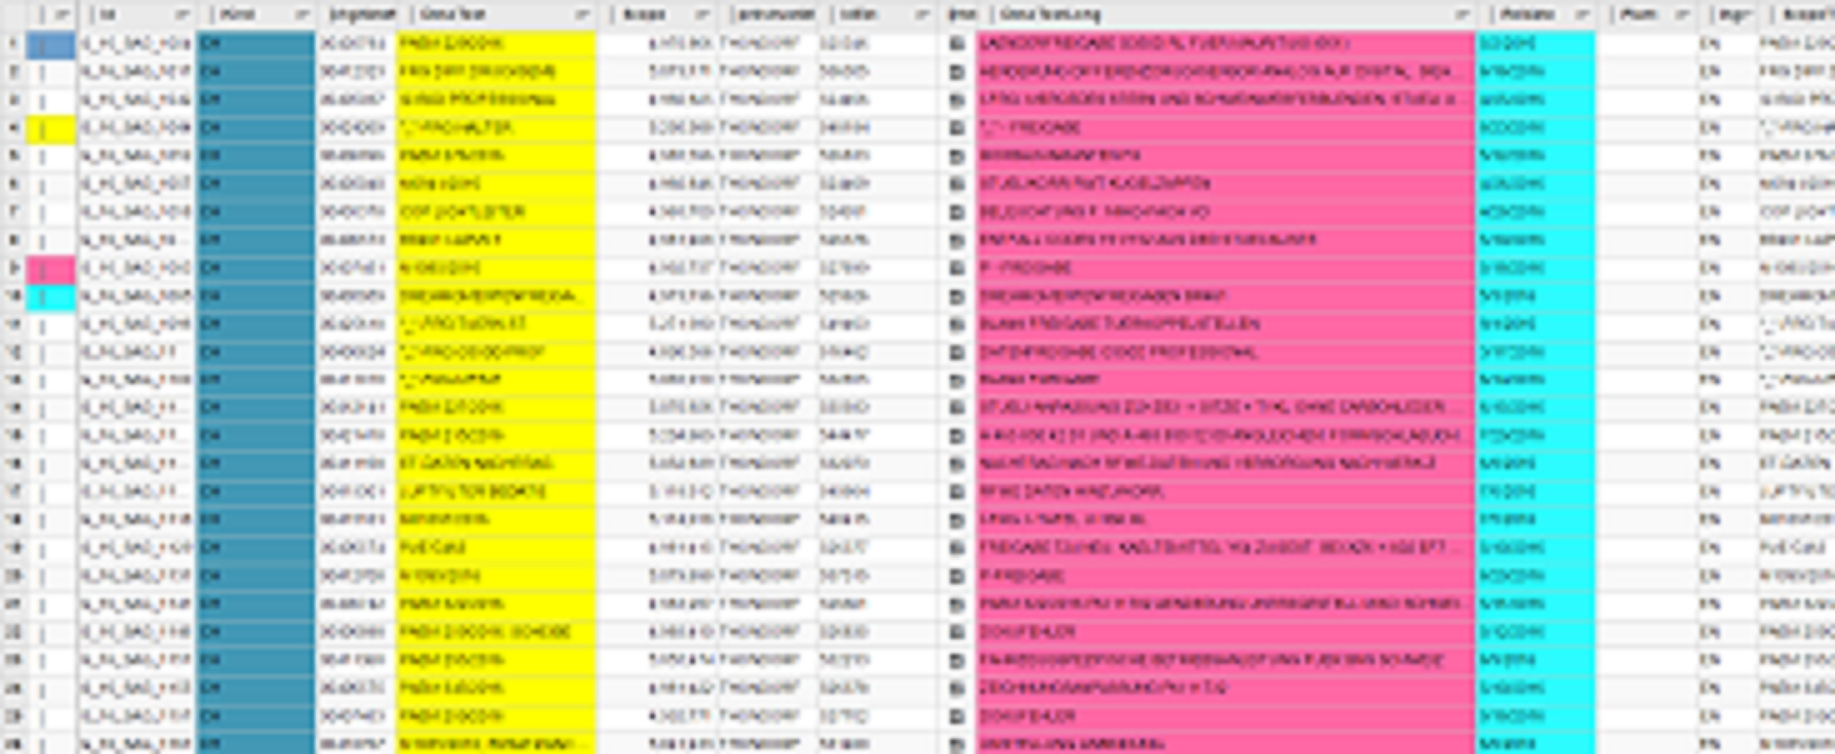The width and height of the screenshot is (1835, 754).
Task: Select the cyan marker cell in row 10
Action: pyautogui.click(x=50, y=296)
